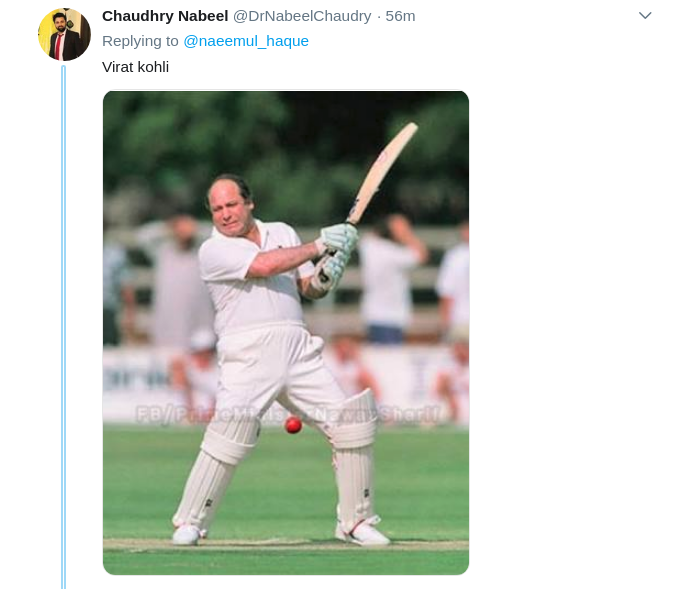The image size is (679, 589).
Task: Open the @DrNabeelChaudry handle
Action: tap(302, 16)
